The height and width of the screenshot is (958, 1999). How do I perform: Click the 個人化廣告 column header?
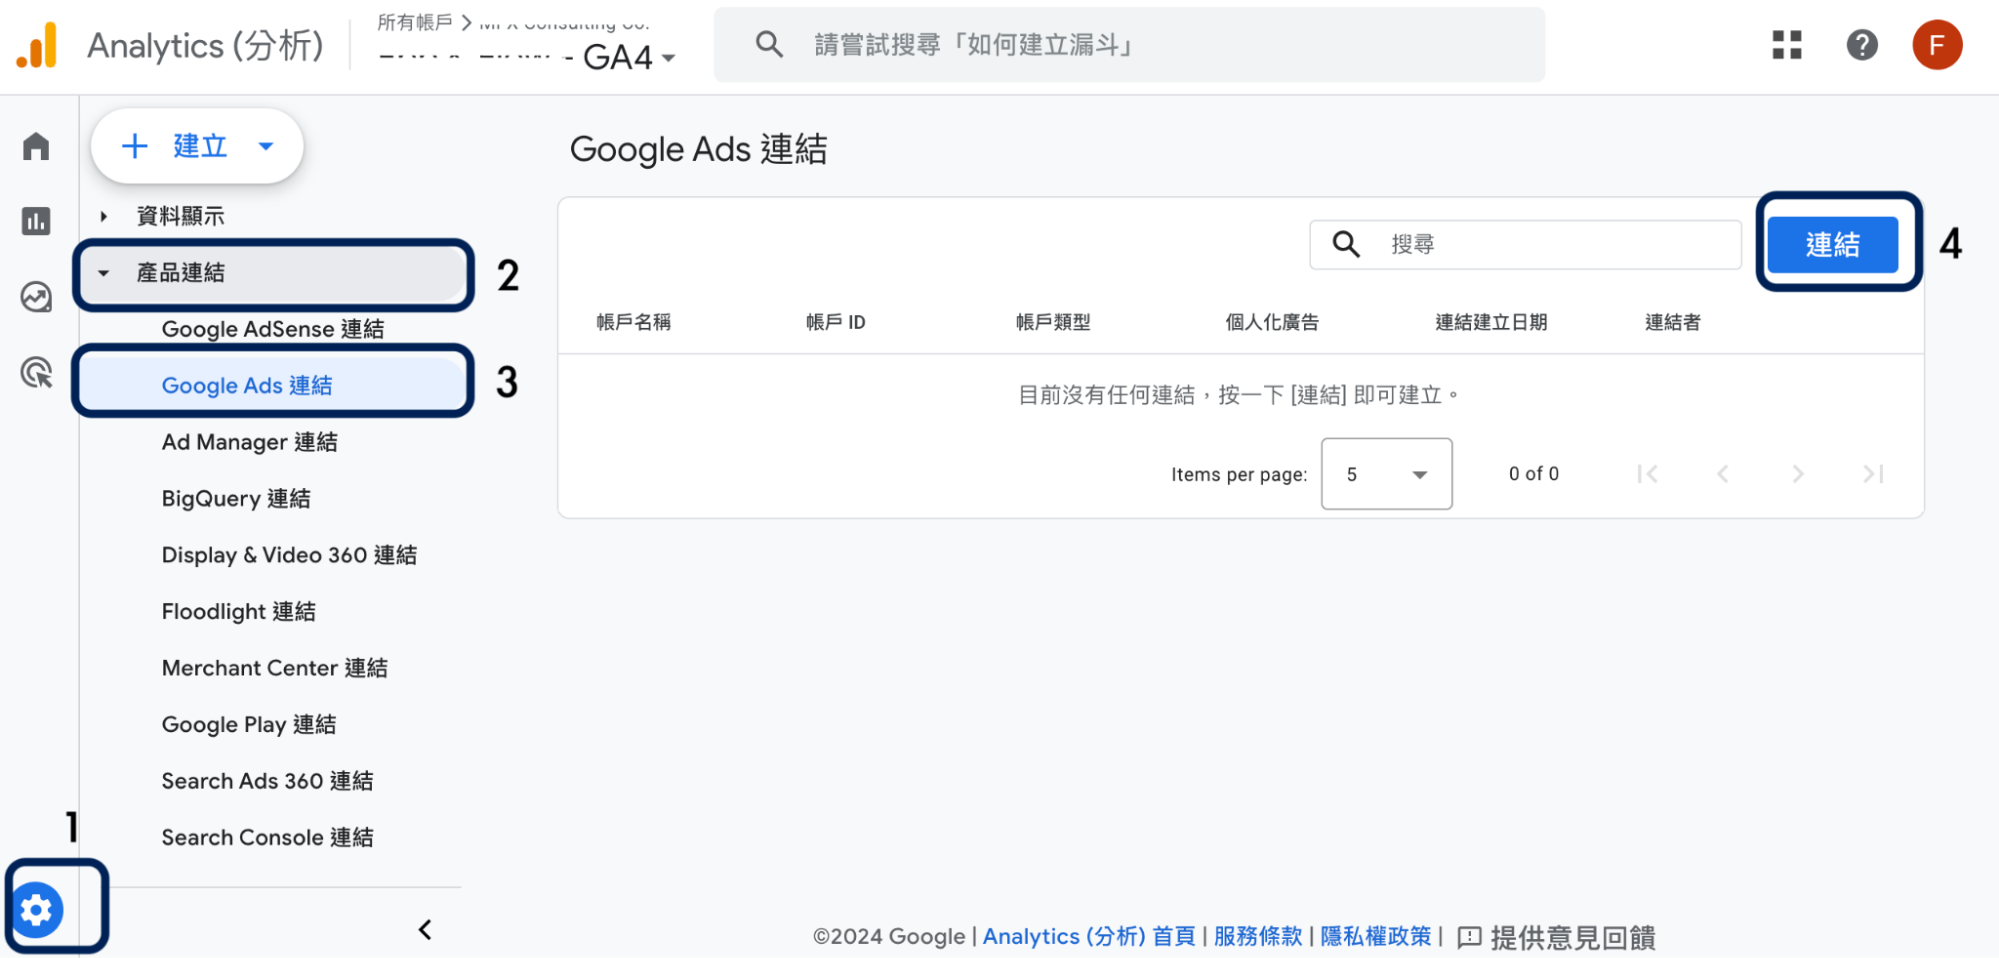(1272, 322)
